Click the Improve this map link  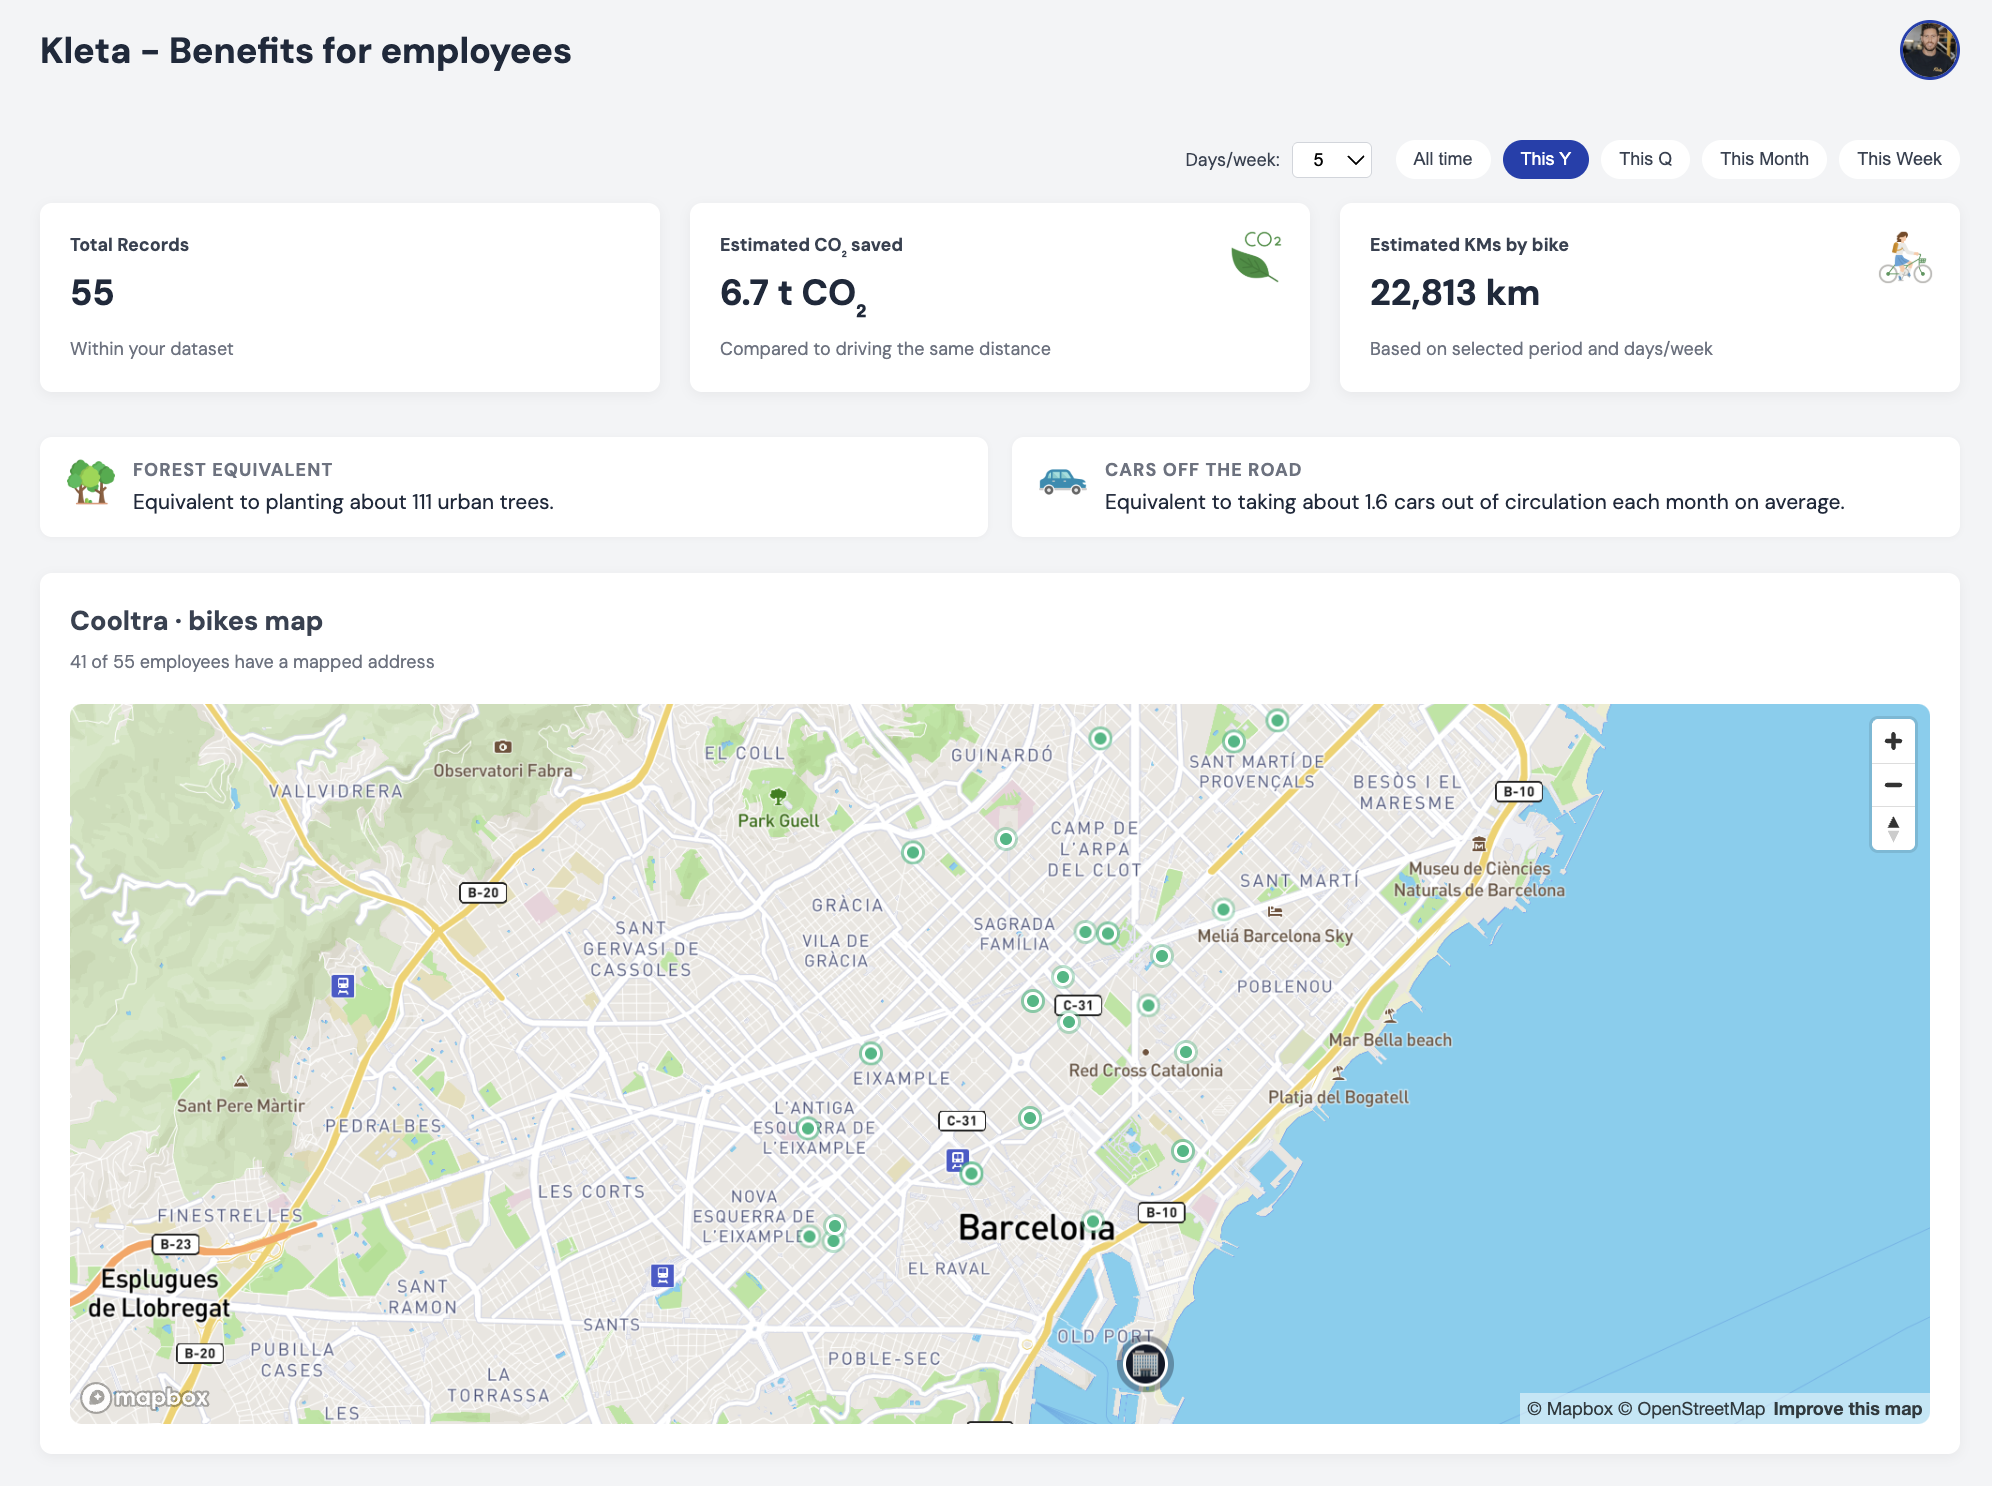pyautogui.click(x=1848, y=1409)
